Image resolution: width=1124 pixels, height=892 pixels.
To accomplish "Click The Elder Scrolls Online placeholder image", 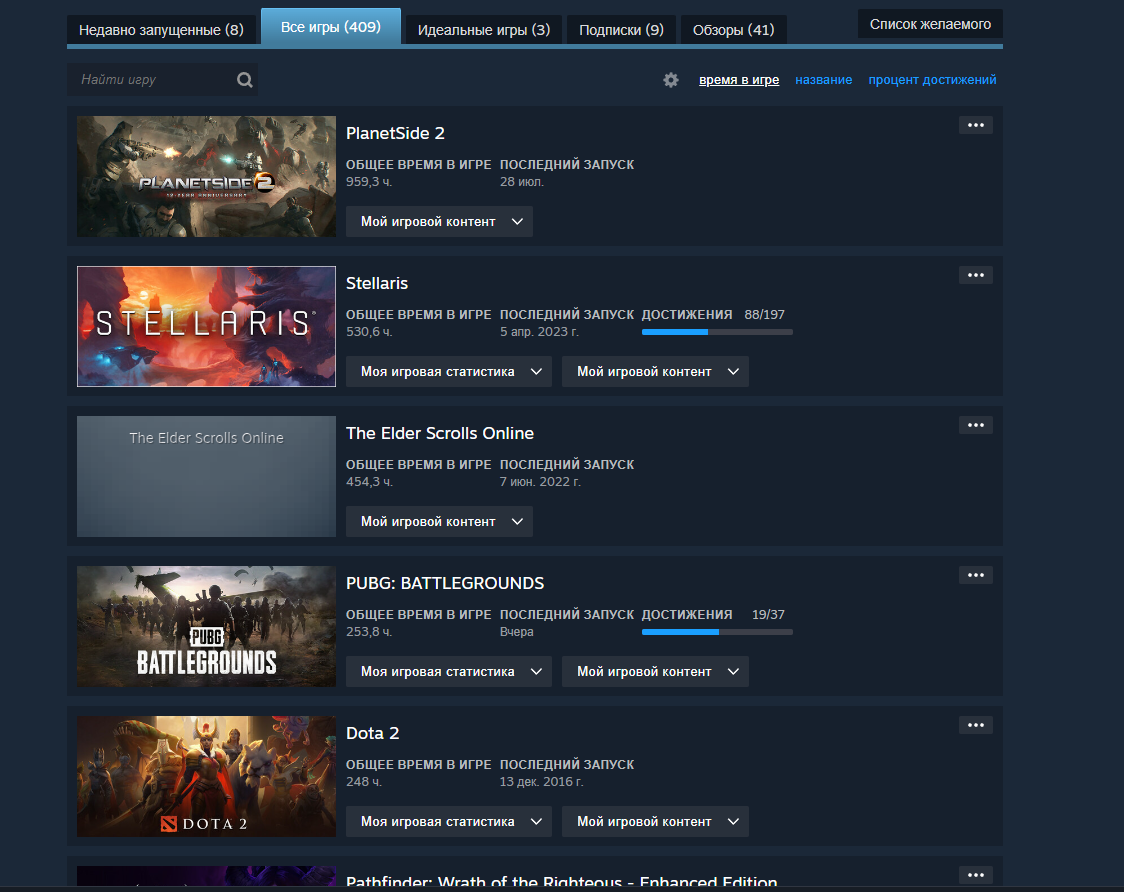I will [206, 476].
